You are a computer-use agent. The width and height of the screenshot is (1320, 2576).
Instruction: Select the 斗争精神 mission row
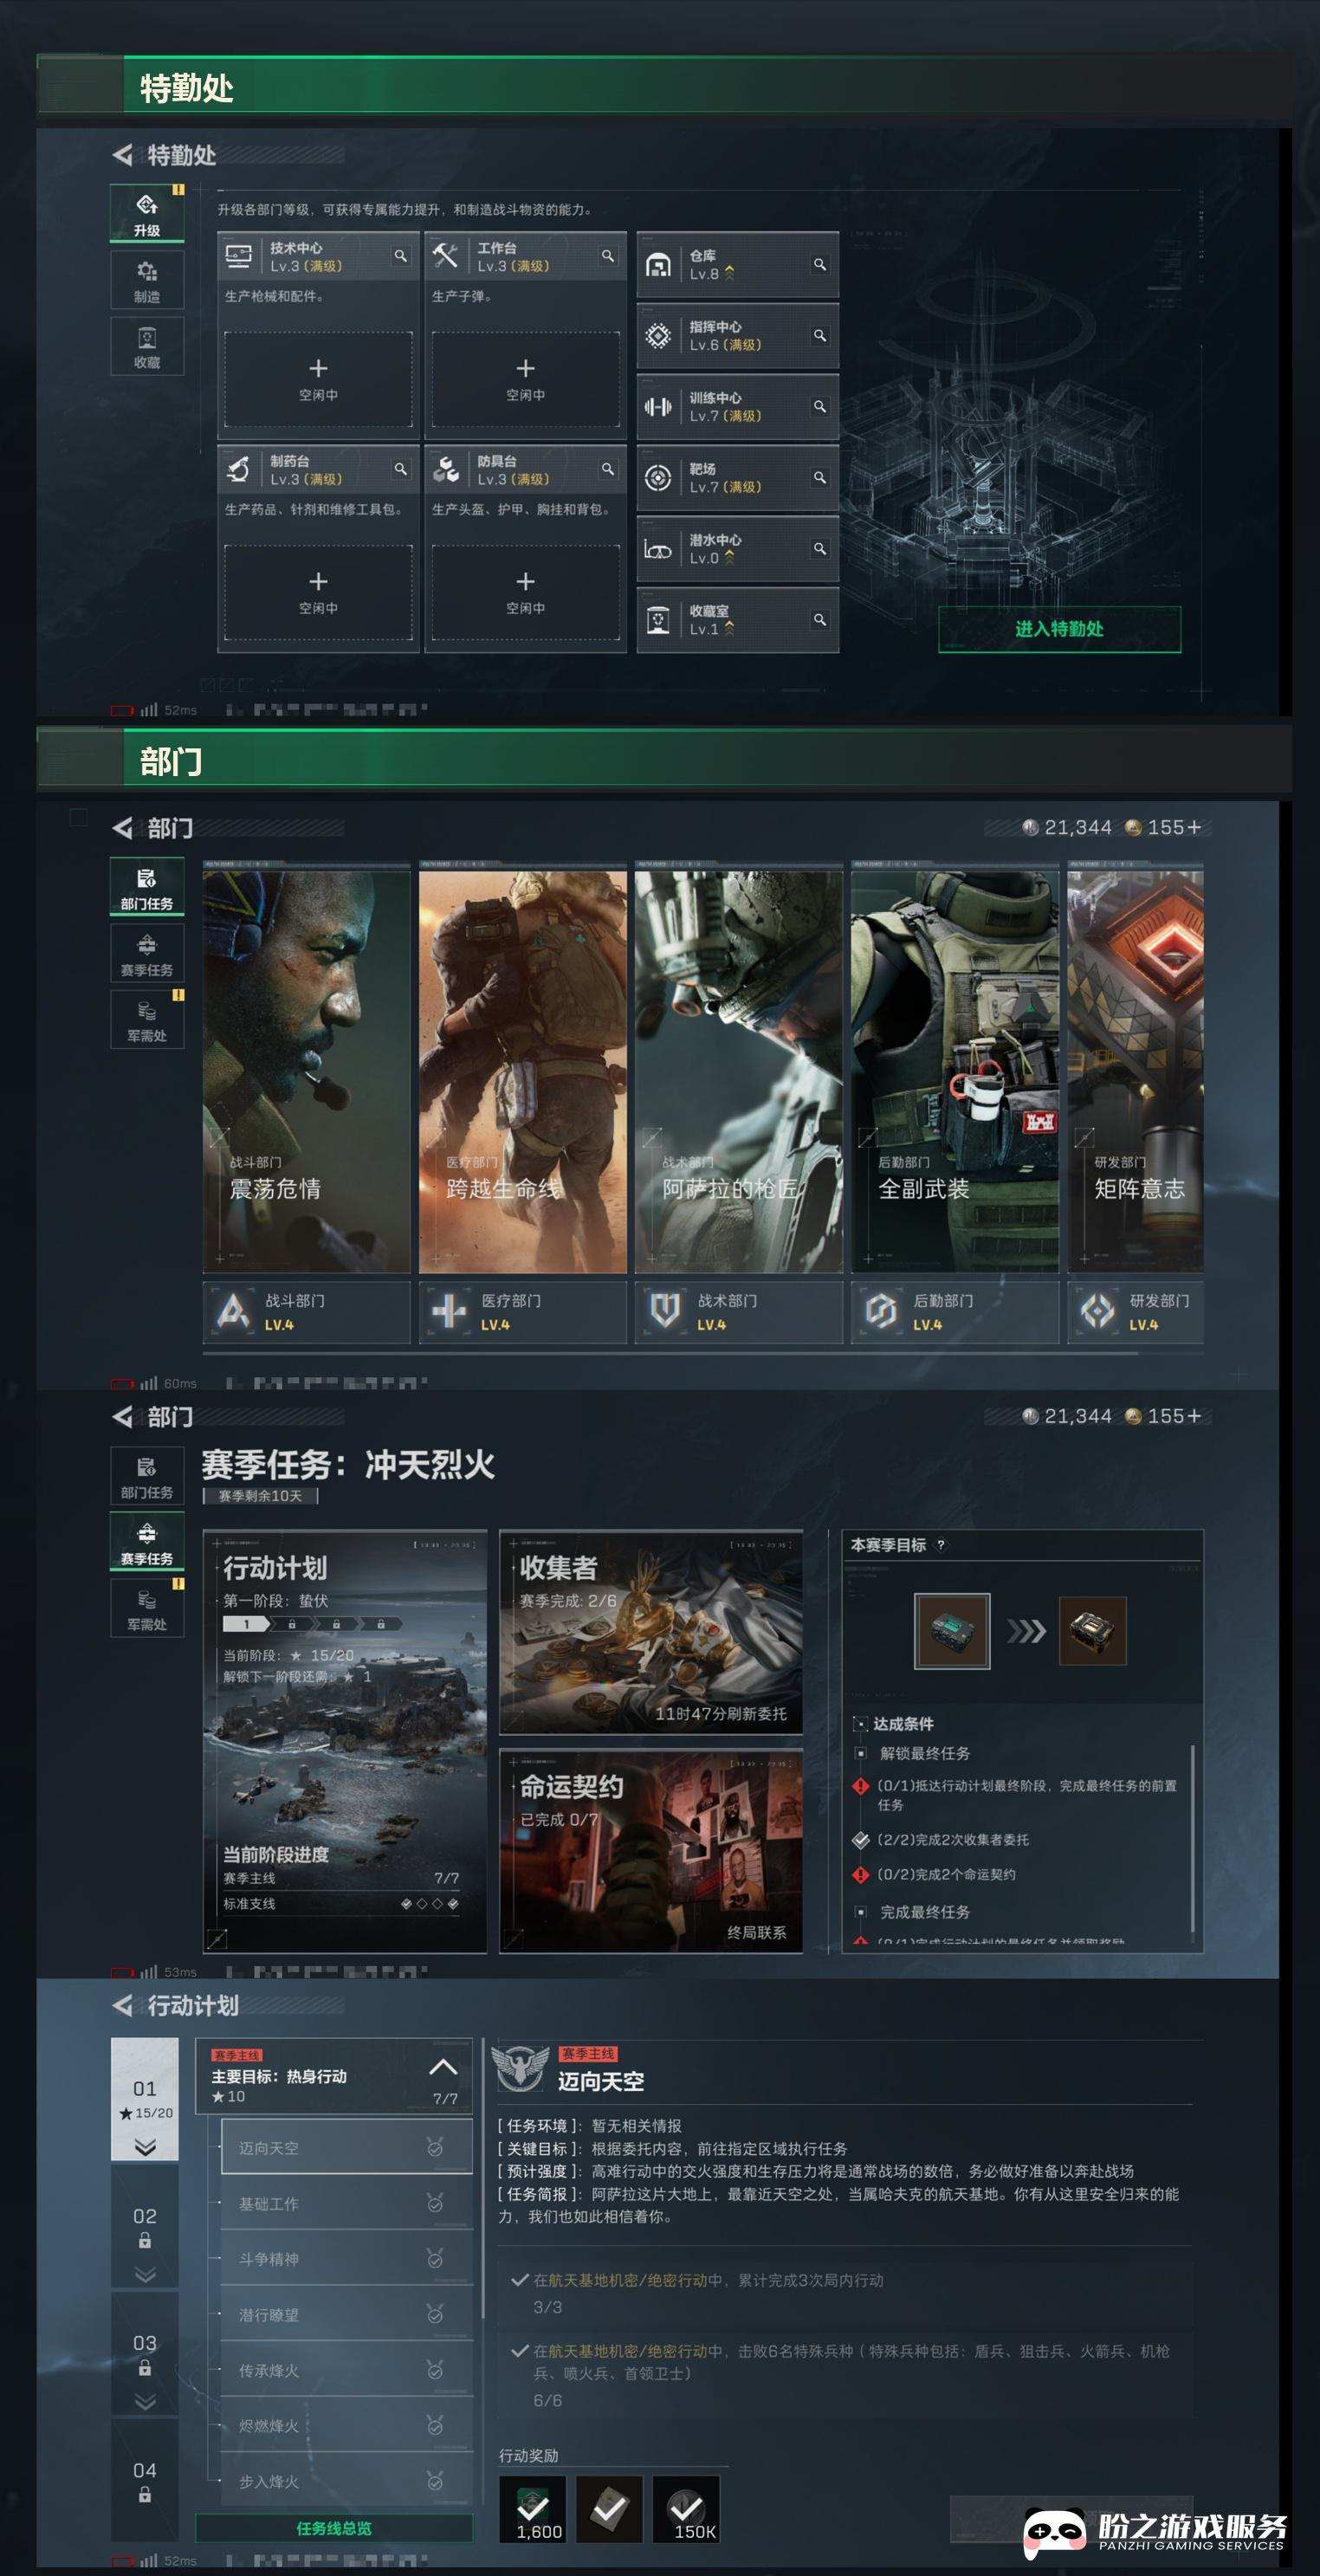click(346, 2259)
